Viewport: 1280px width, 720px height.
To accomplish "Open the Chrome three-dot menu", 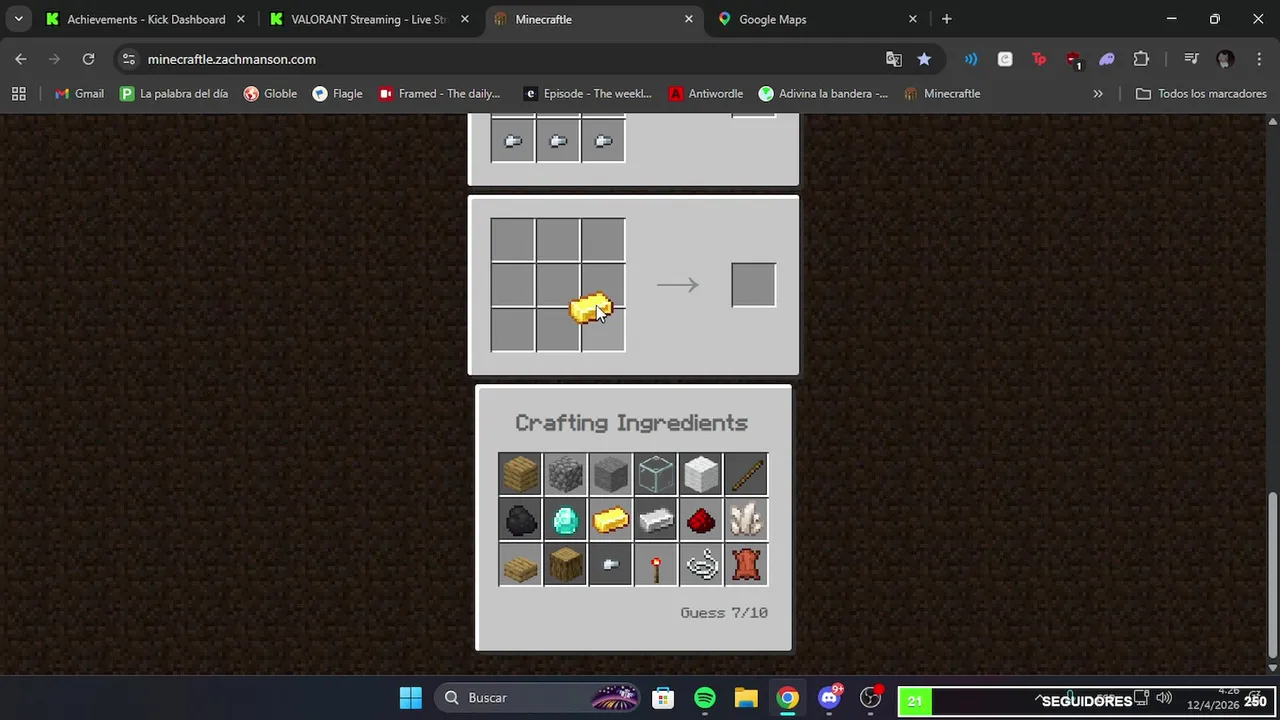I will 1258,59.
